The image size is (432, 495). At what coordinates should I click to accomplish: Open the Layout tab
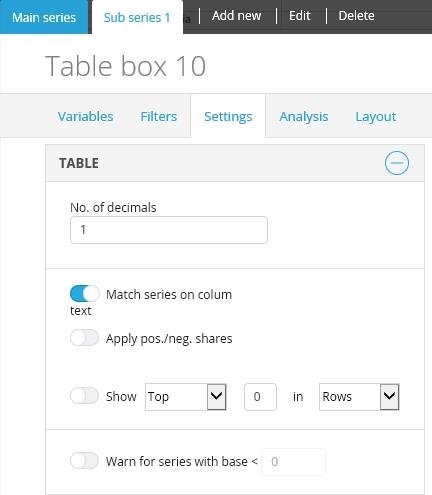pyautogui.click(x=376, y=117)
